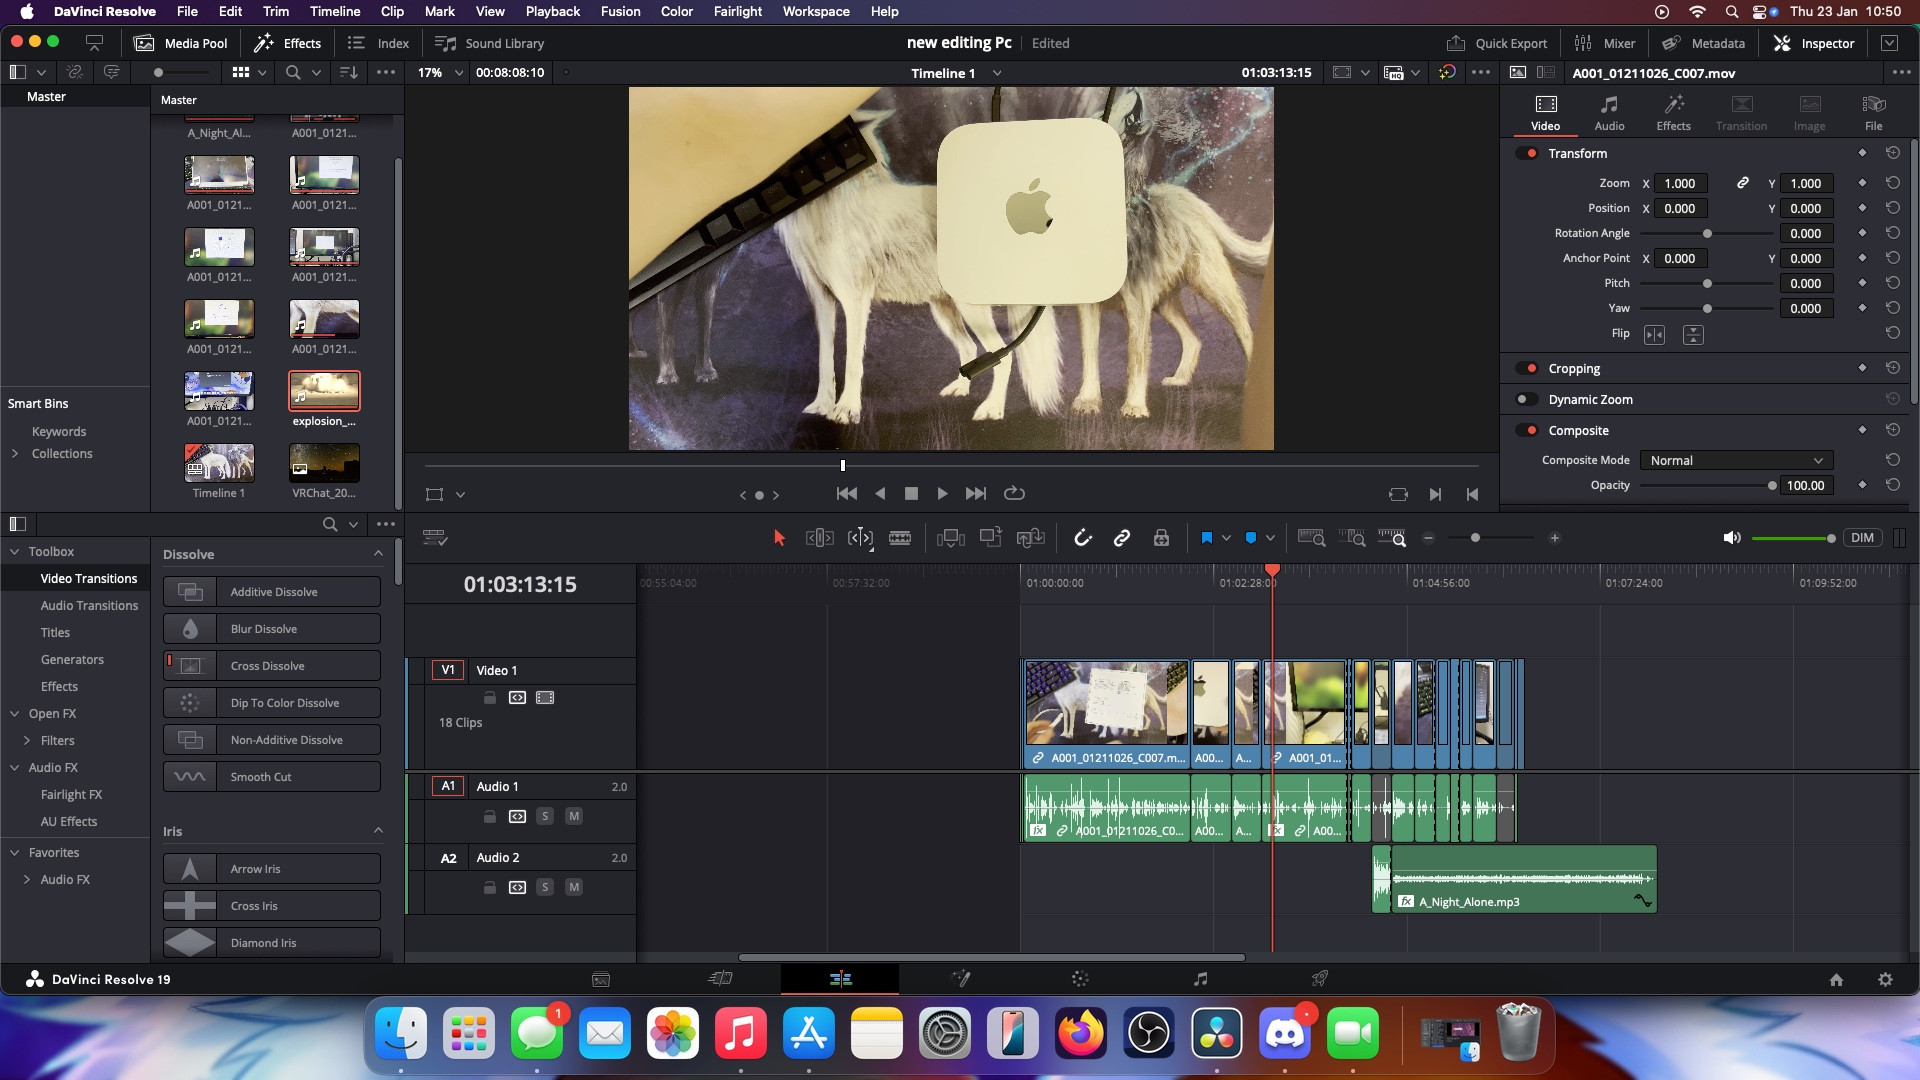Image resolution: width=1920 pixels, height=1080 pixels.
Task: Collapse the Dissolve transitions group
Action: [378, 554]
